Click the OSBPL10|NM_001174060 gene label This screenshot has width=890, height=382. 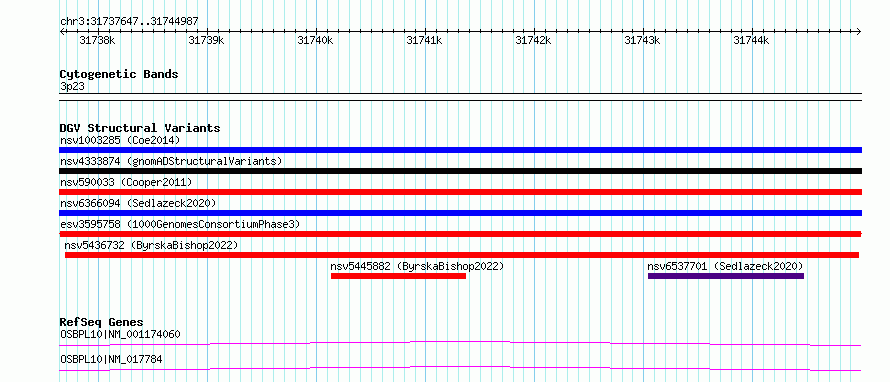120,334
